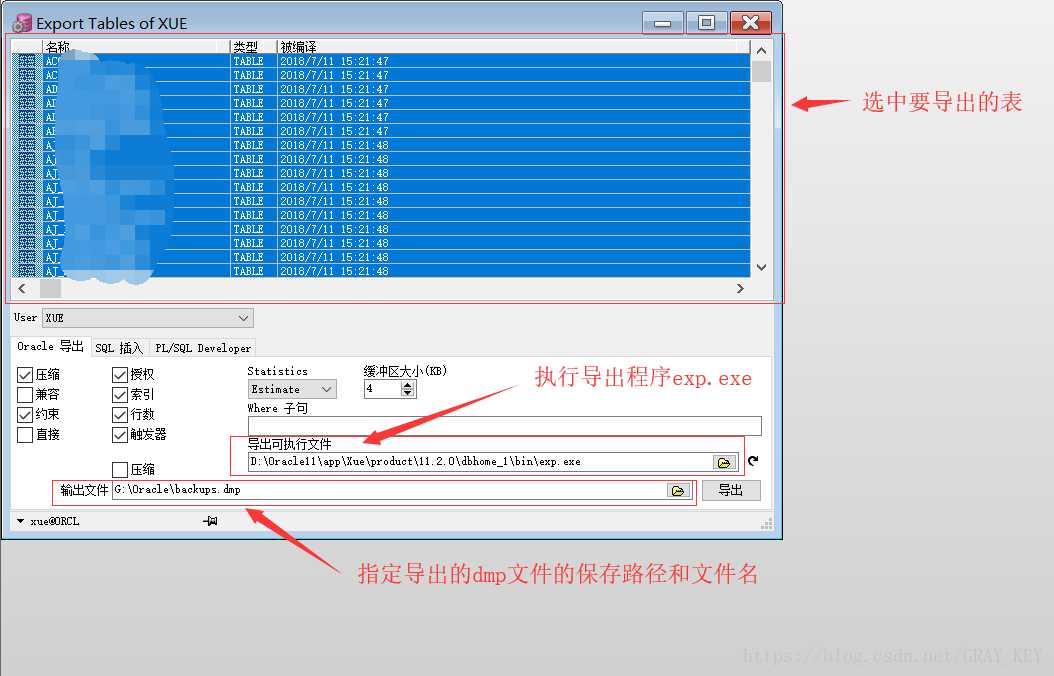The height and width of the screenshot is (676, 1054).
Task: Click the table list scroll up arrow
Action: click(x=761, y=50)
